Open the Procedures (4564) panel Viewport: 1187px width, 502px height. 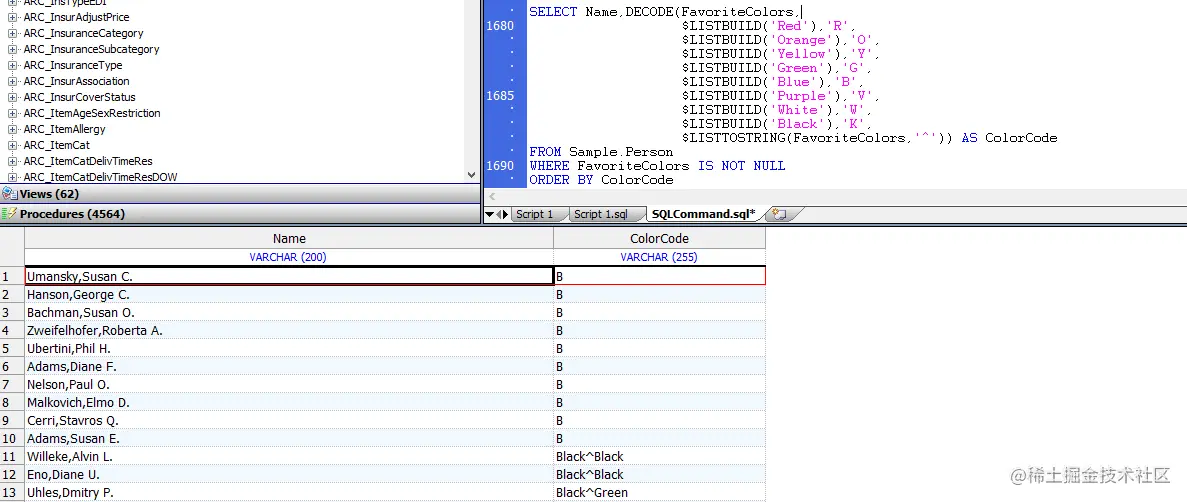240,214
